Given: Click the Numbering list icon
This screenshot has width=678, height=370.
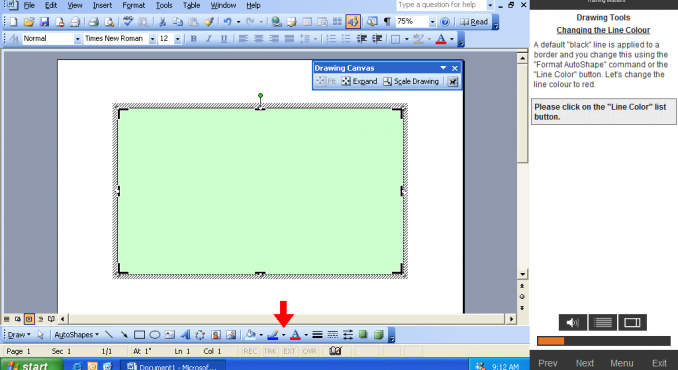Looking at the screenshot, I should coord(331,39).
